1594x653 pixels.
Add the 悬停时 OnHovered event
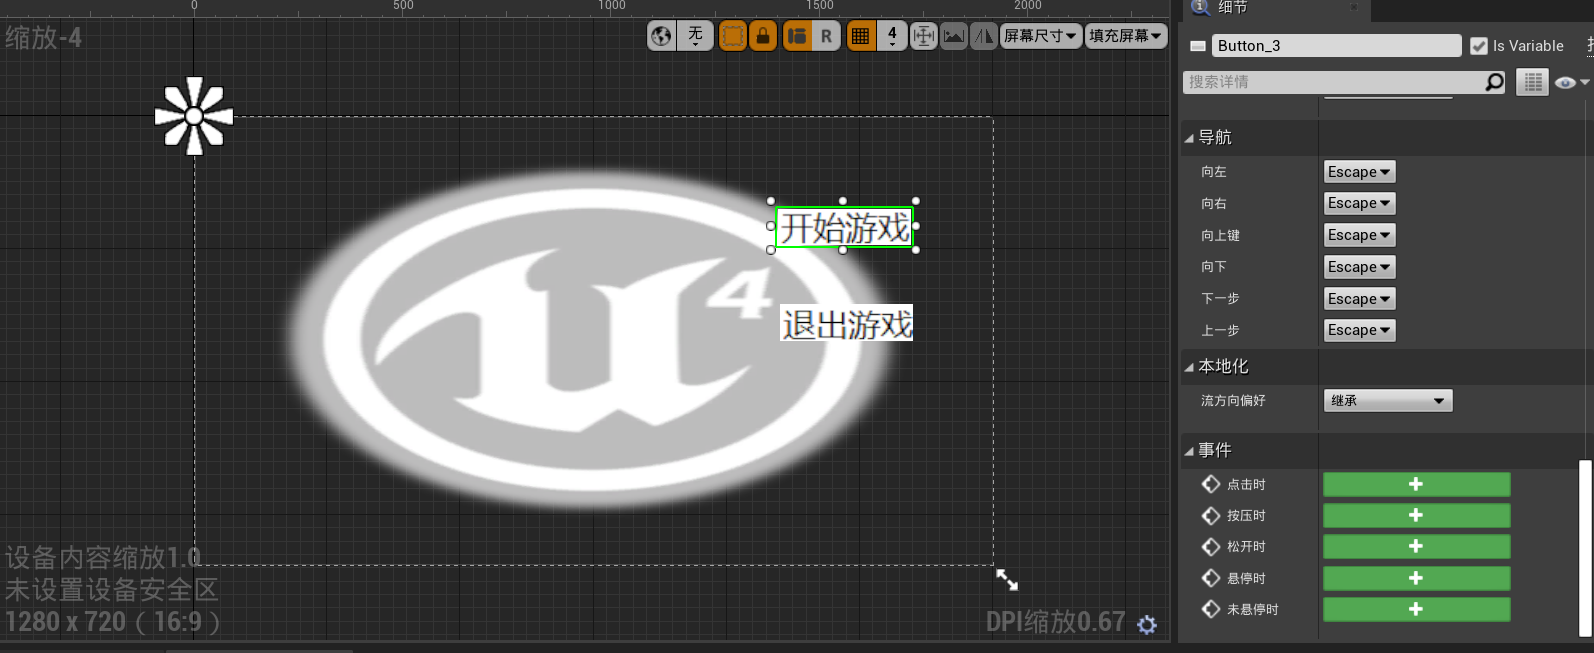[1416, 578]
